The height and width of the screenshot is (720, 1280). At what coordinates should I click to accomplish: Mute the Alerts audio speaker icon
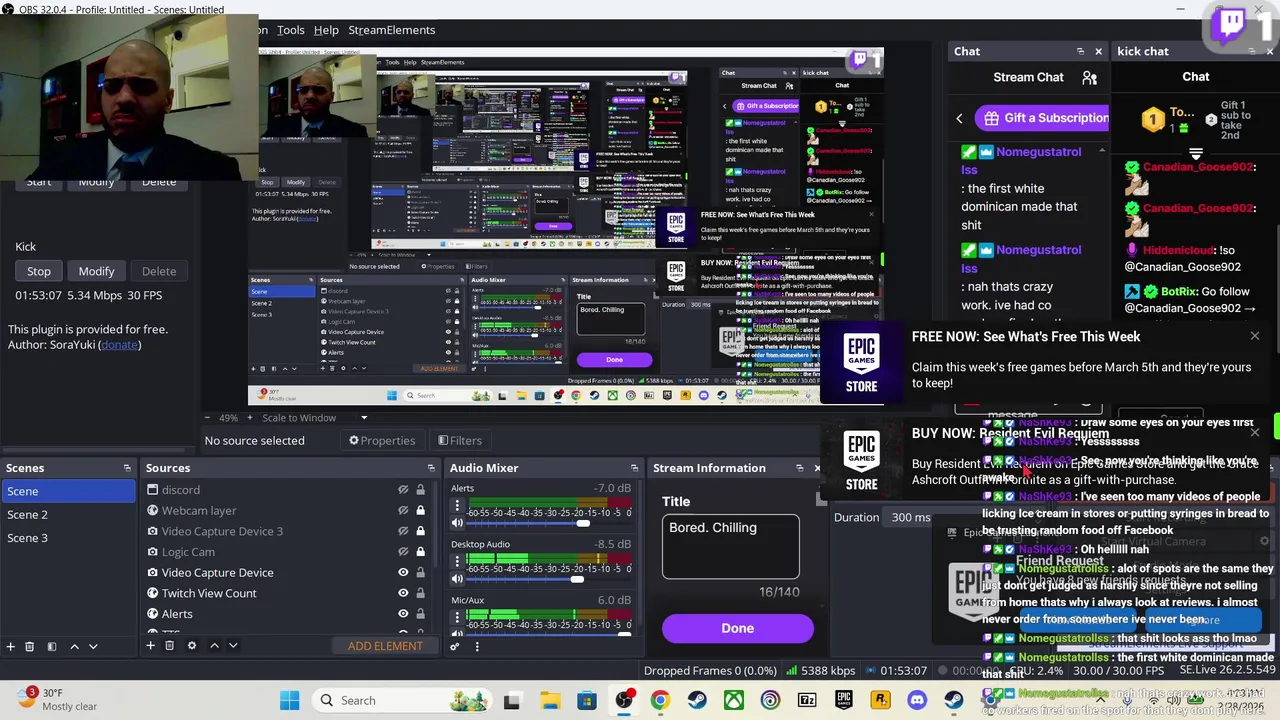pyautogui.click(x=457, y=523)
